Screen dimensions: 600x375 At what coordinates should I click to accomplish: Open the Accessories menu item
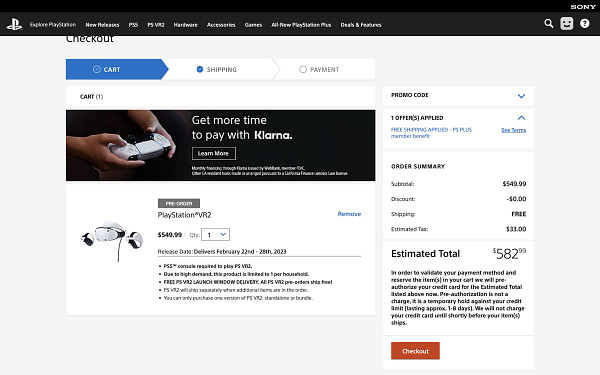click(x=221, y=25)
